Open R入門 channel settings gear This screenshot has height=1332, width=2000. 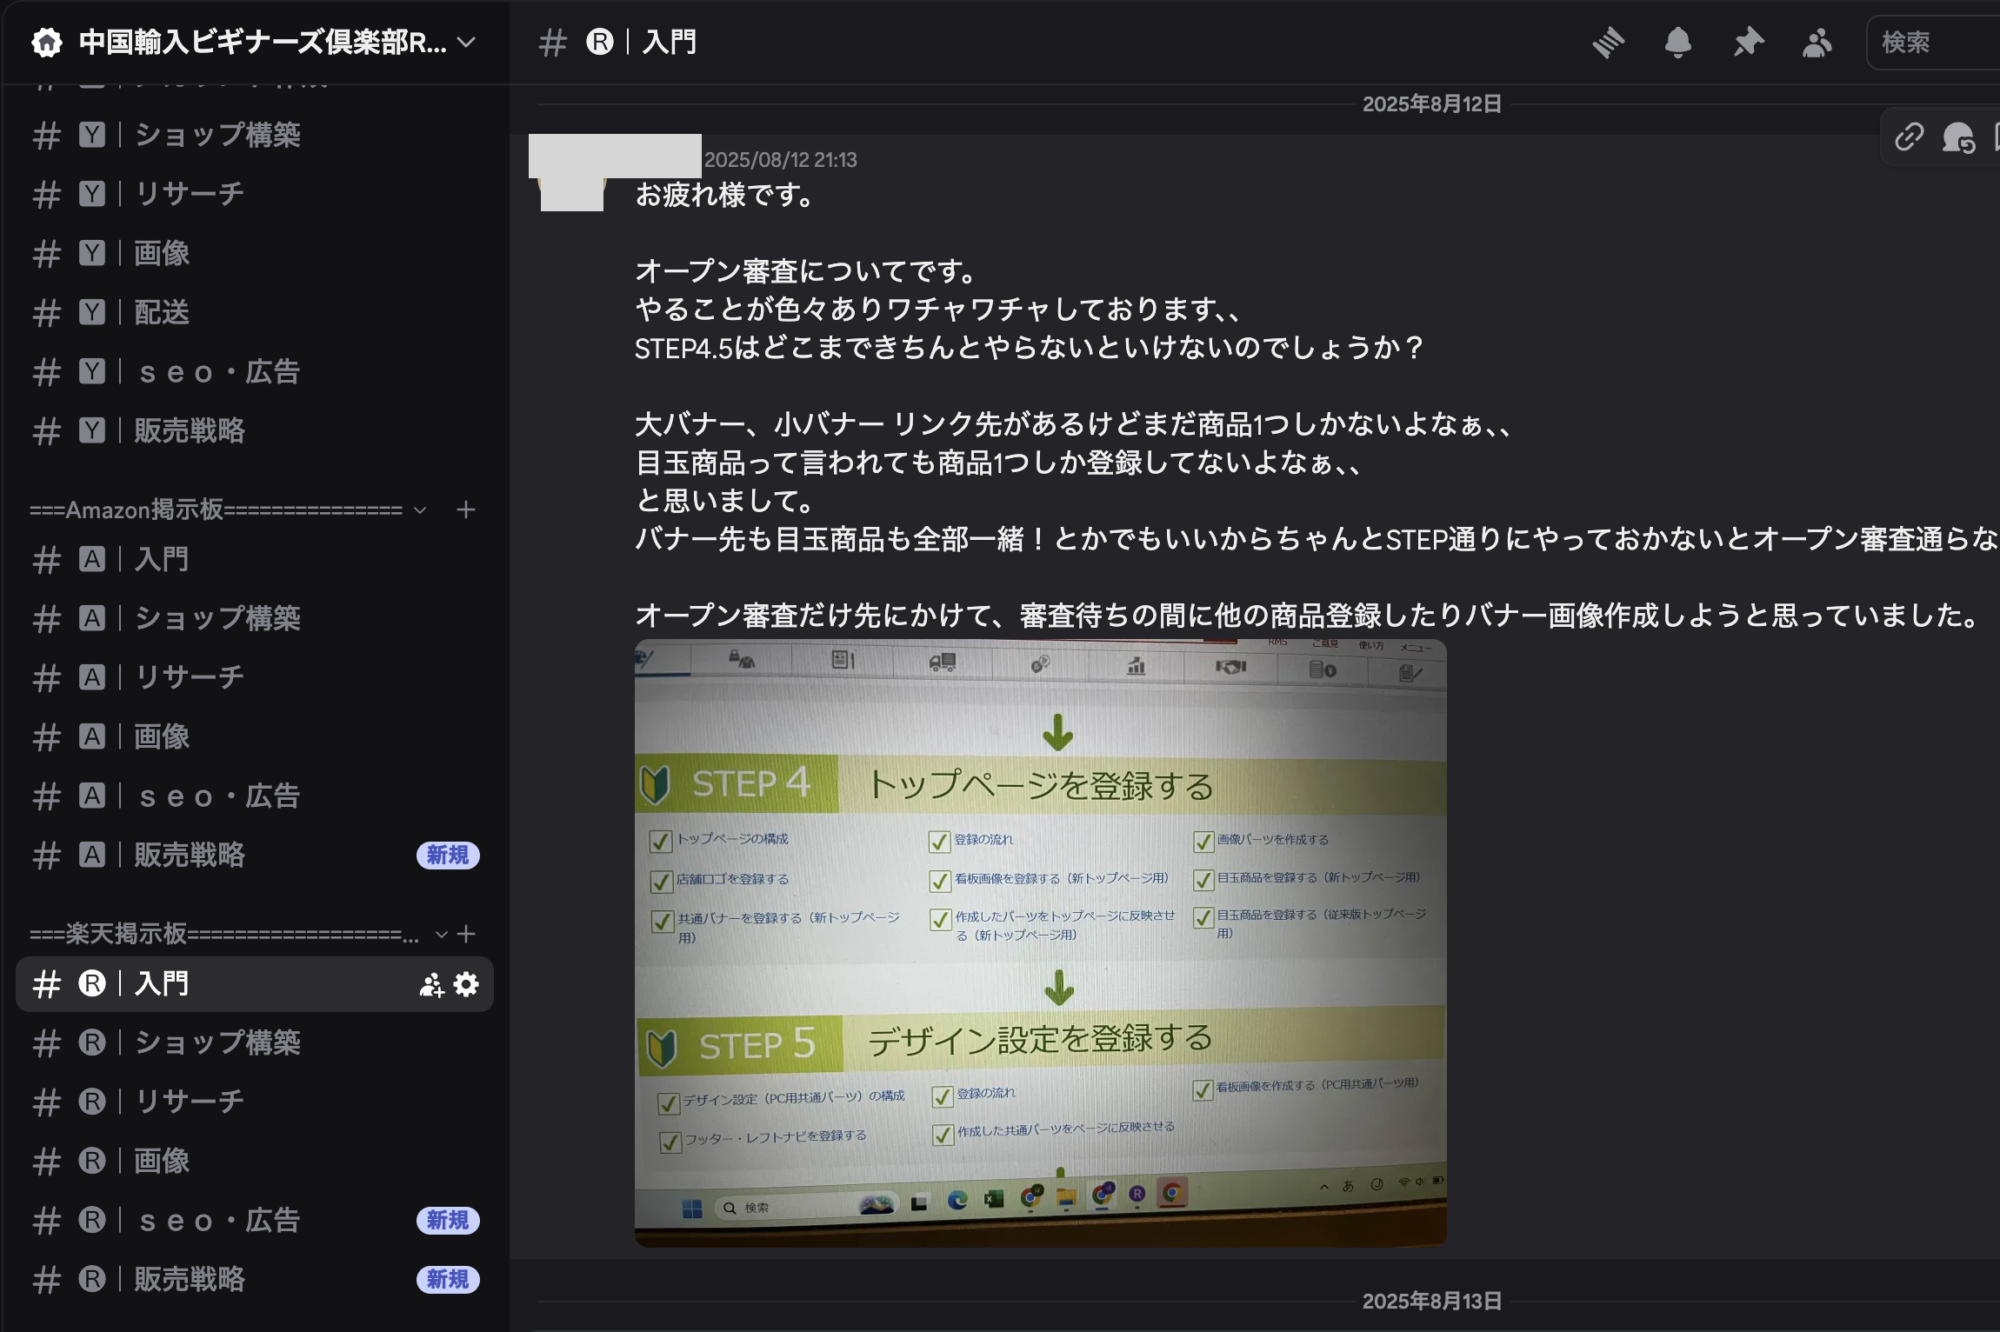tap(466, 985)
